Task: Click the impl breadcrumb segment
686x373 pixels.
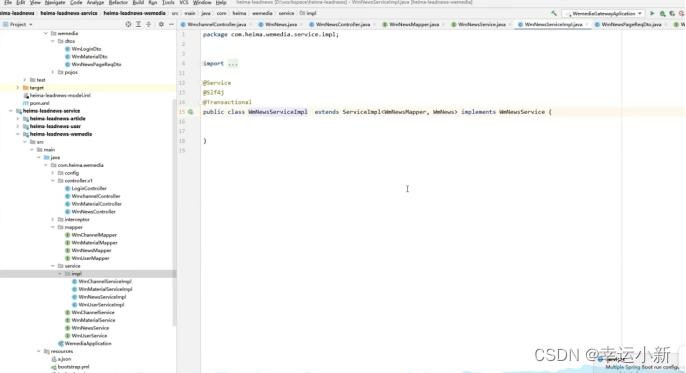Action: pos(308,14)
